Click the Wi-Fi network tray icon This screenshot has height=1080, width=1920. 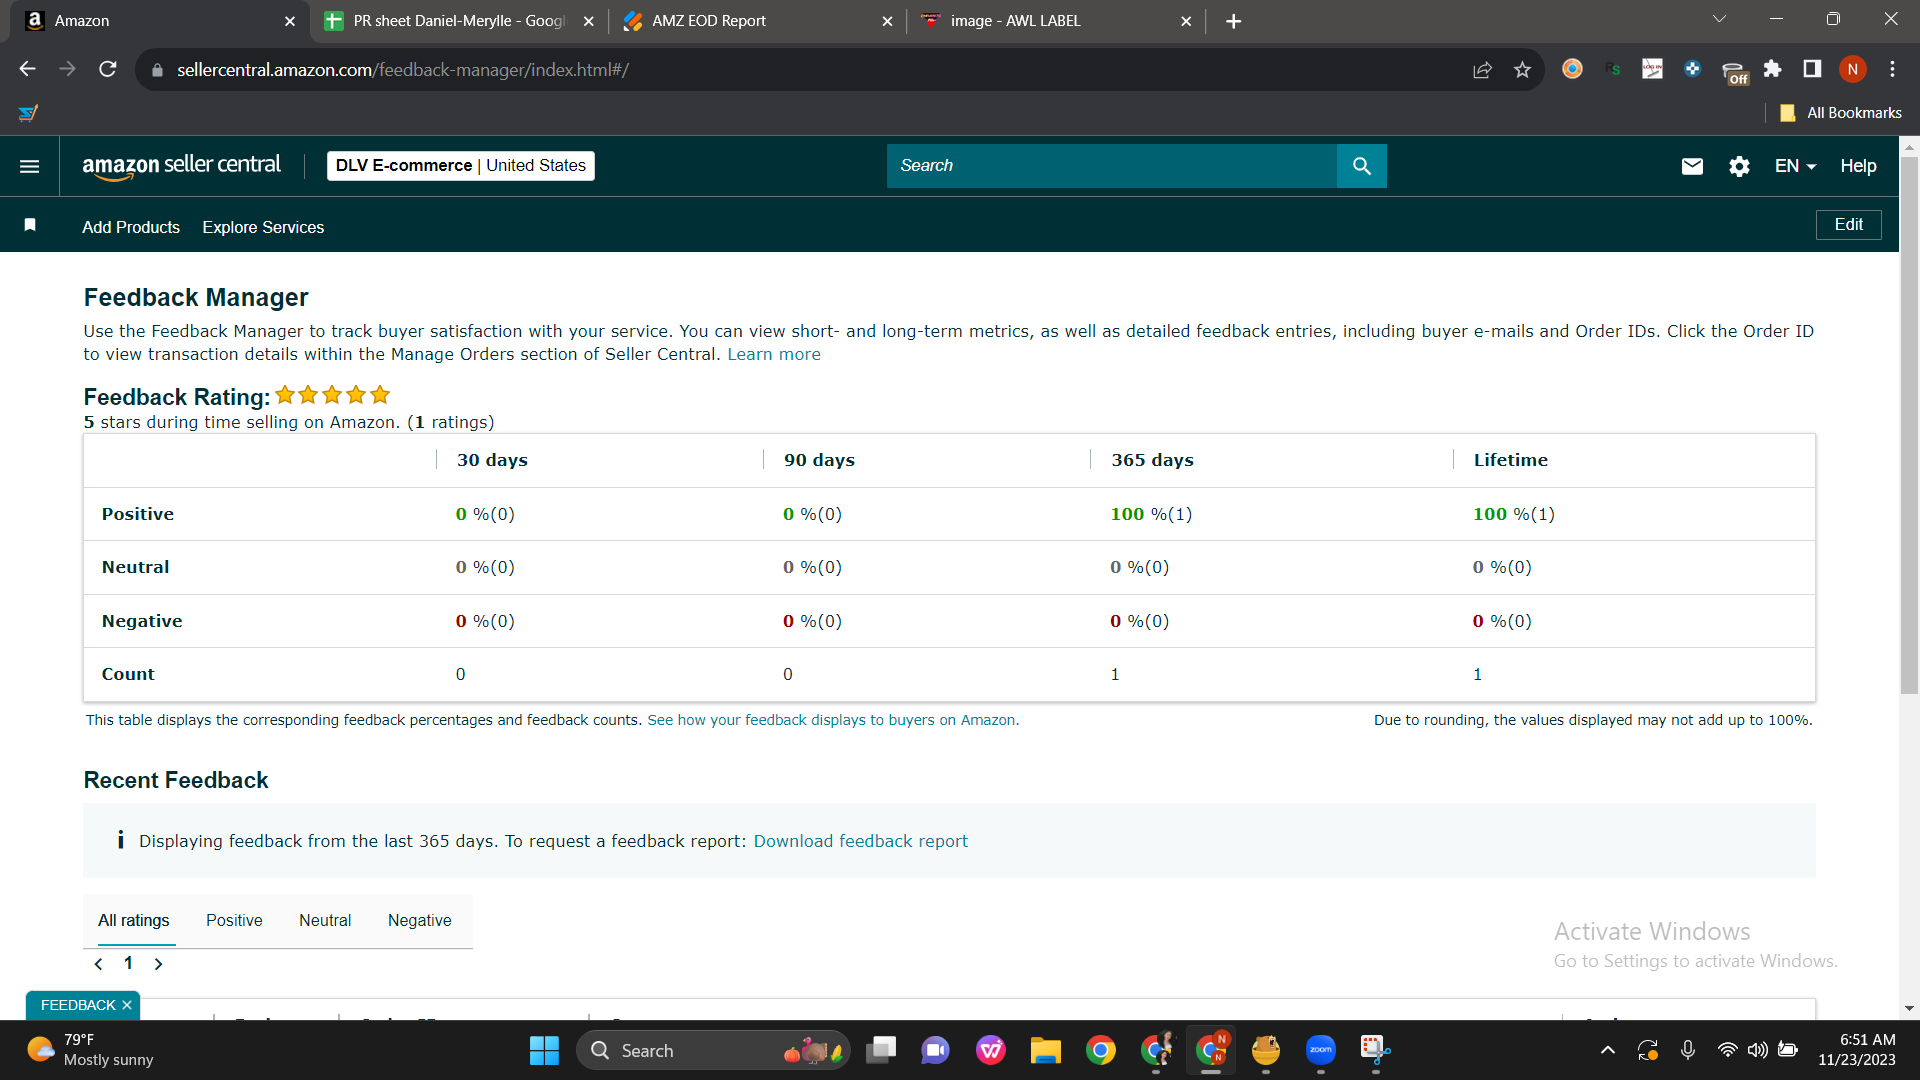1727,1050
